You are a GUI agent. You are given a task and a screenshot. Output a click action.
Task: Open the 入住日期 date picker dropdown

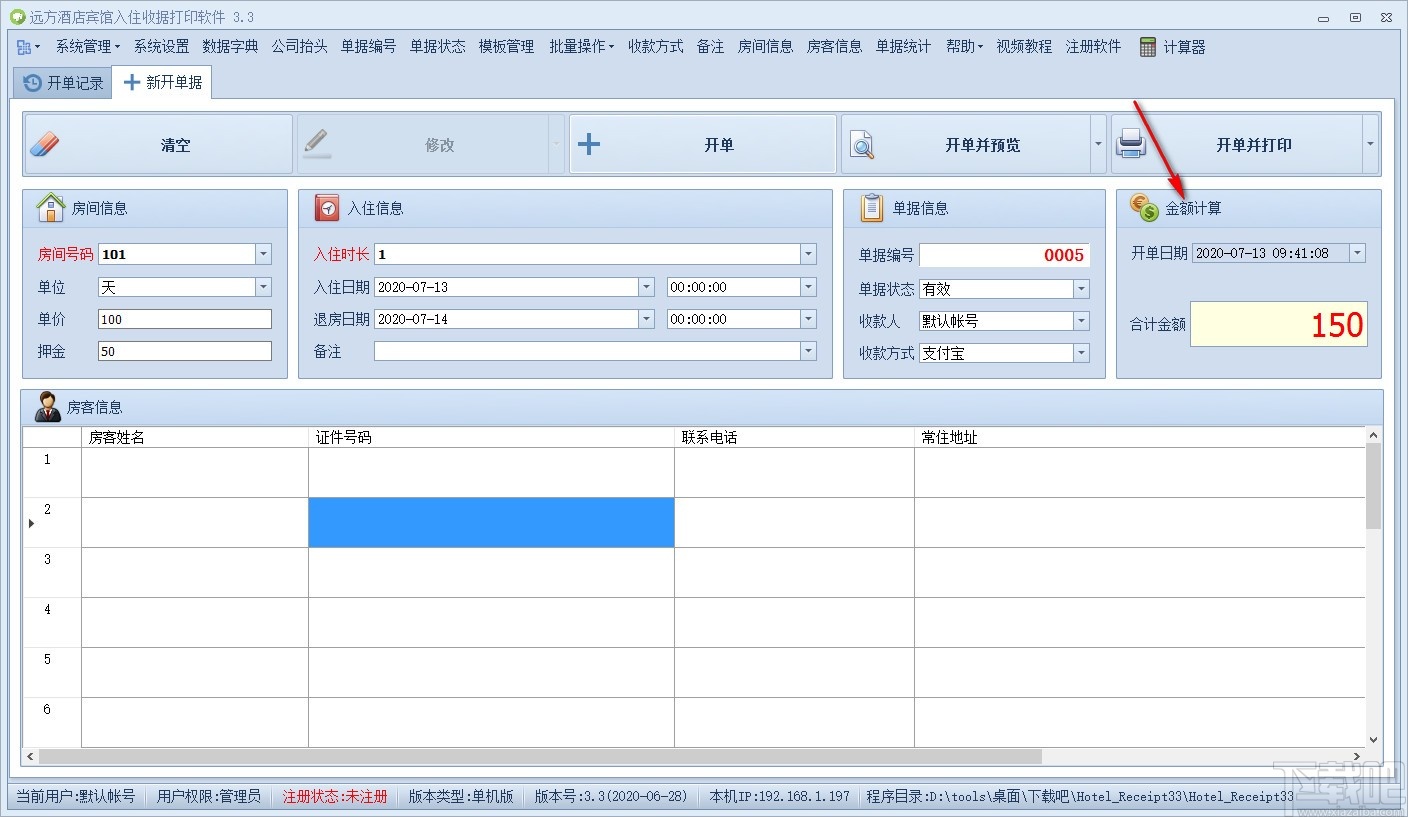646,287
